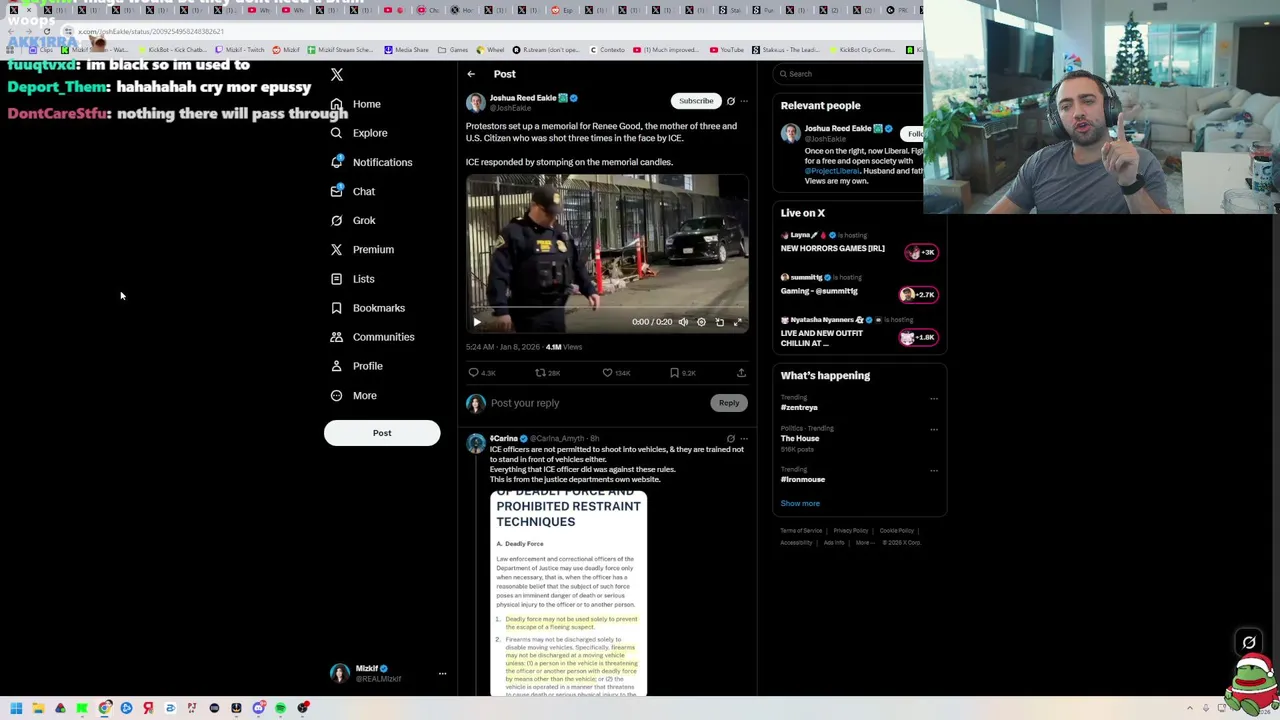
Task: Click the Grok icon beside Subscribe
Action: (730, 101)
